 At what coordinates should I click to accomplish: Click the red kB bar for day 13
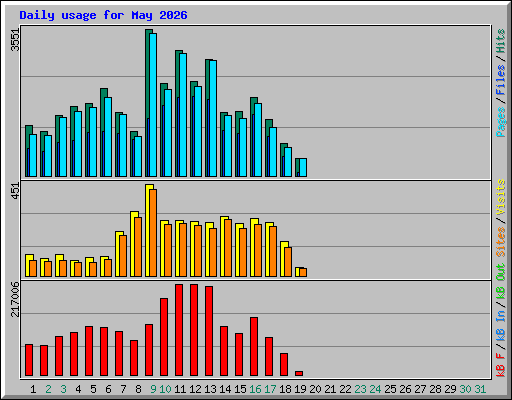pyautogui.click(x=209, y=331)
